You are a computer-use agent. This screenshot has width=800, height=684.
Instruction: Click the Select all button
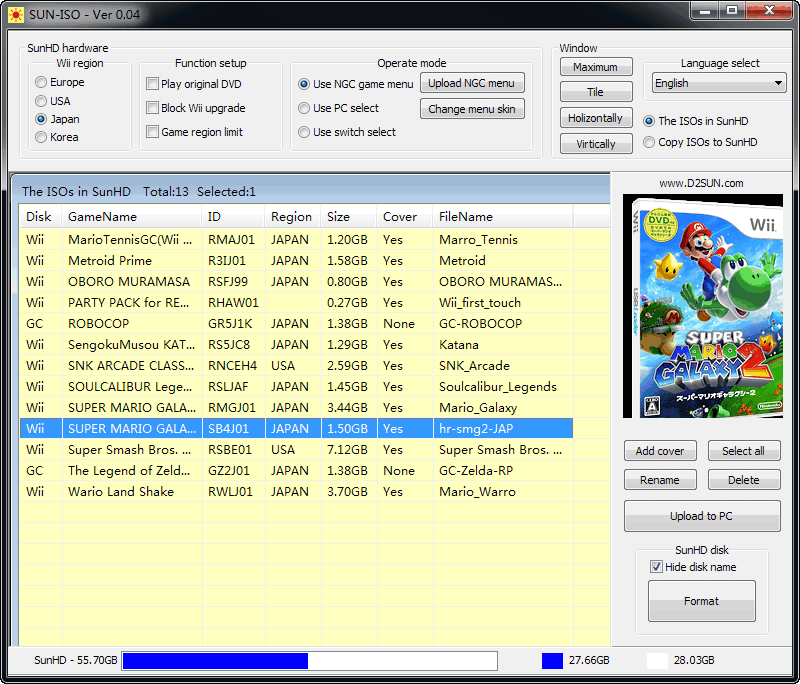tap(743, 451)
